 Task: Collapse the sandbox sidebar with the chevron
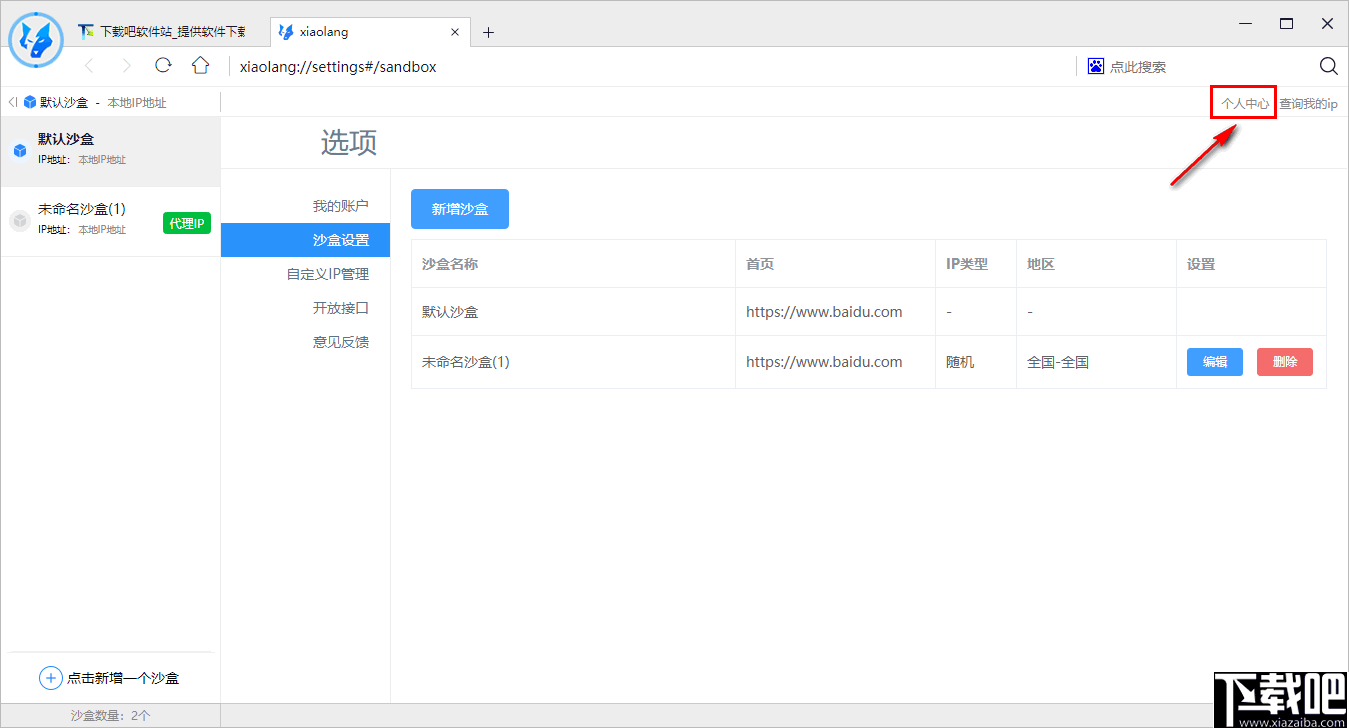tap(13, 102)
